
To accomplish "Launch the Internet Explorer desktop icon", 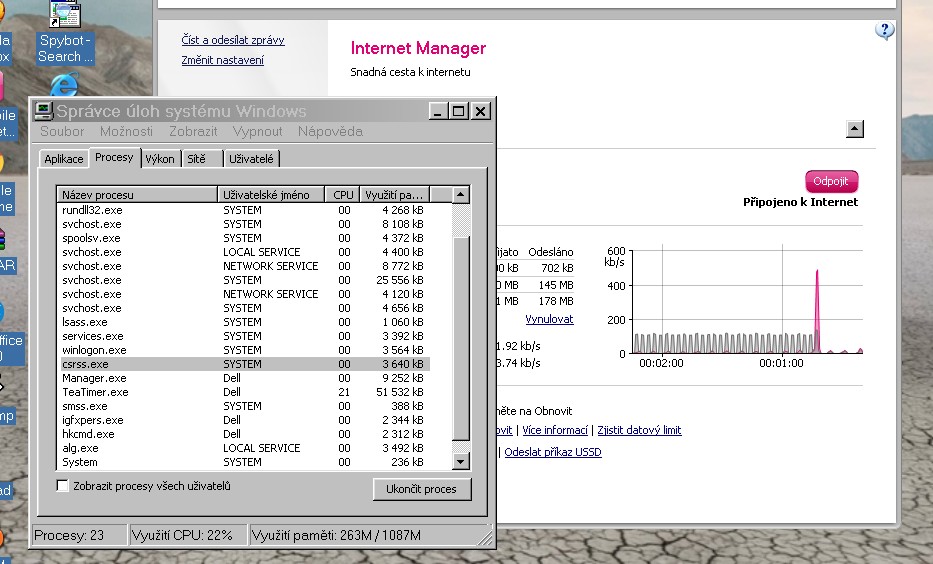I will click(x=64, y=84).
